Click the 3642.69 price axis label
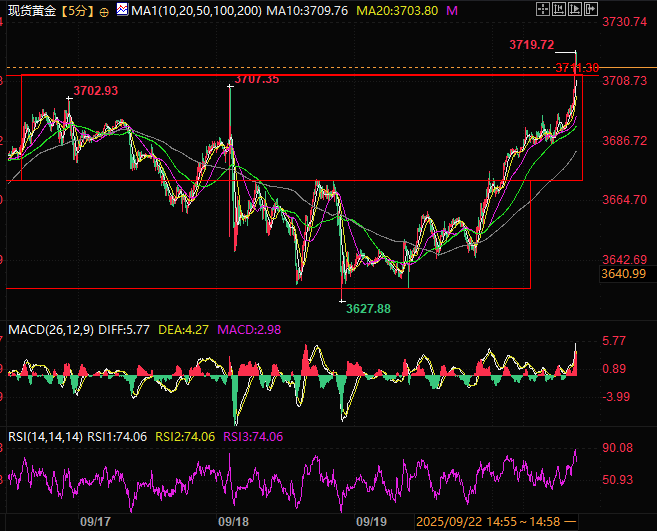Screen dimensions: 657x531 pos(624,259)
